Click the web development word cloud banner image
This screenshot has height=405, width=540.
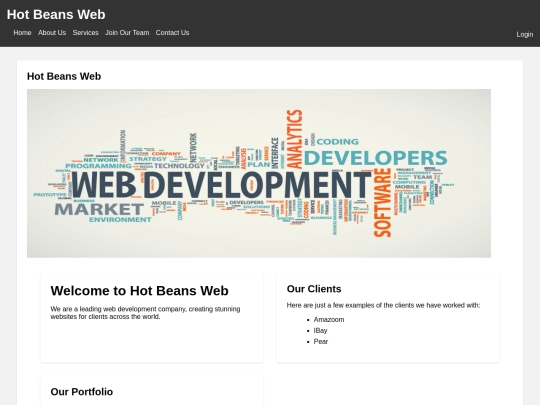click(259, 173)
